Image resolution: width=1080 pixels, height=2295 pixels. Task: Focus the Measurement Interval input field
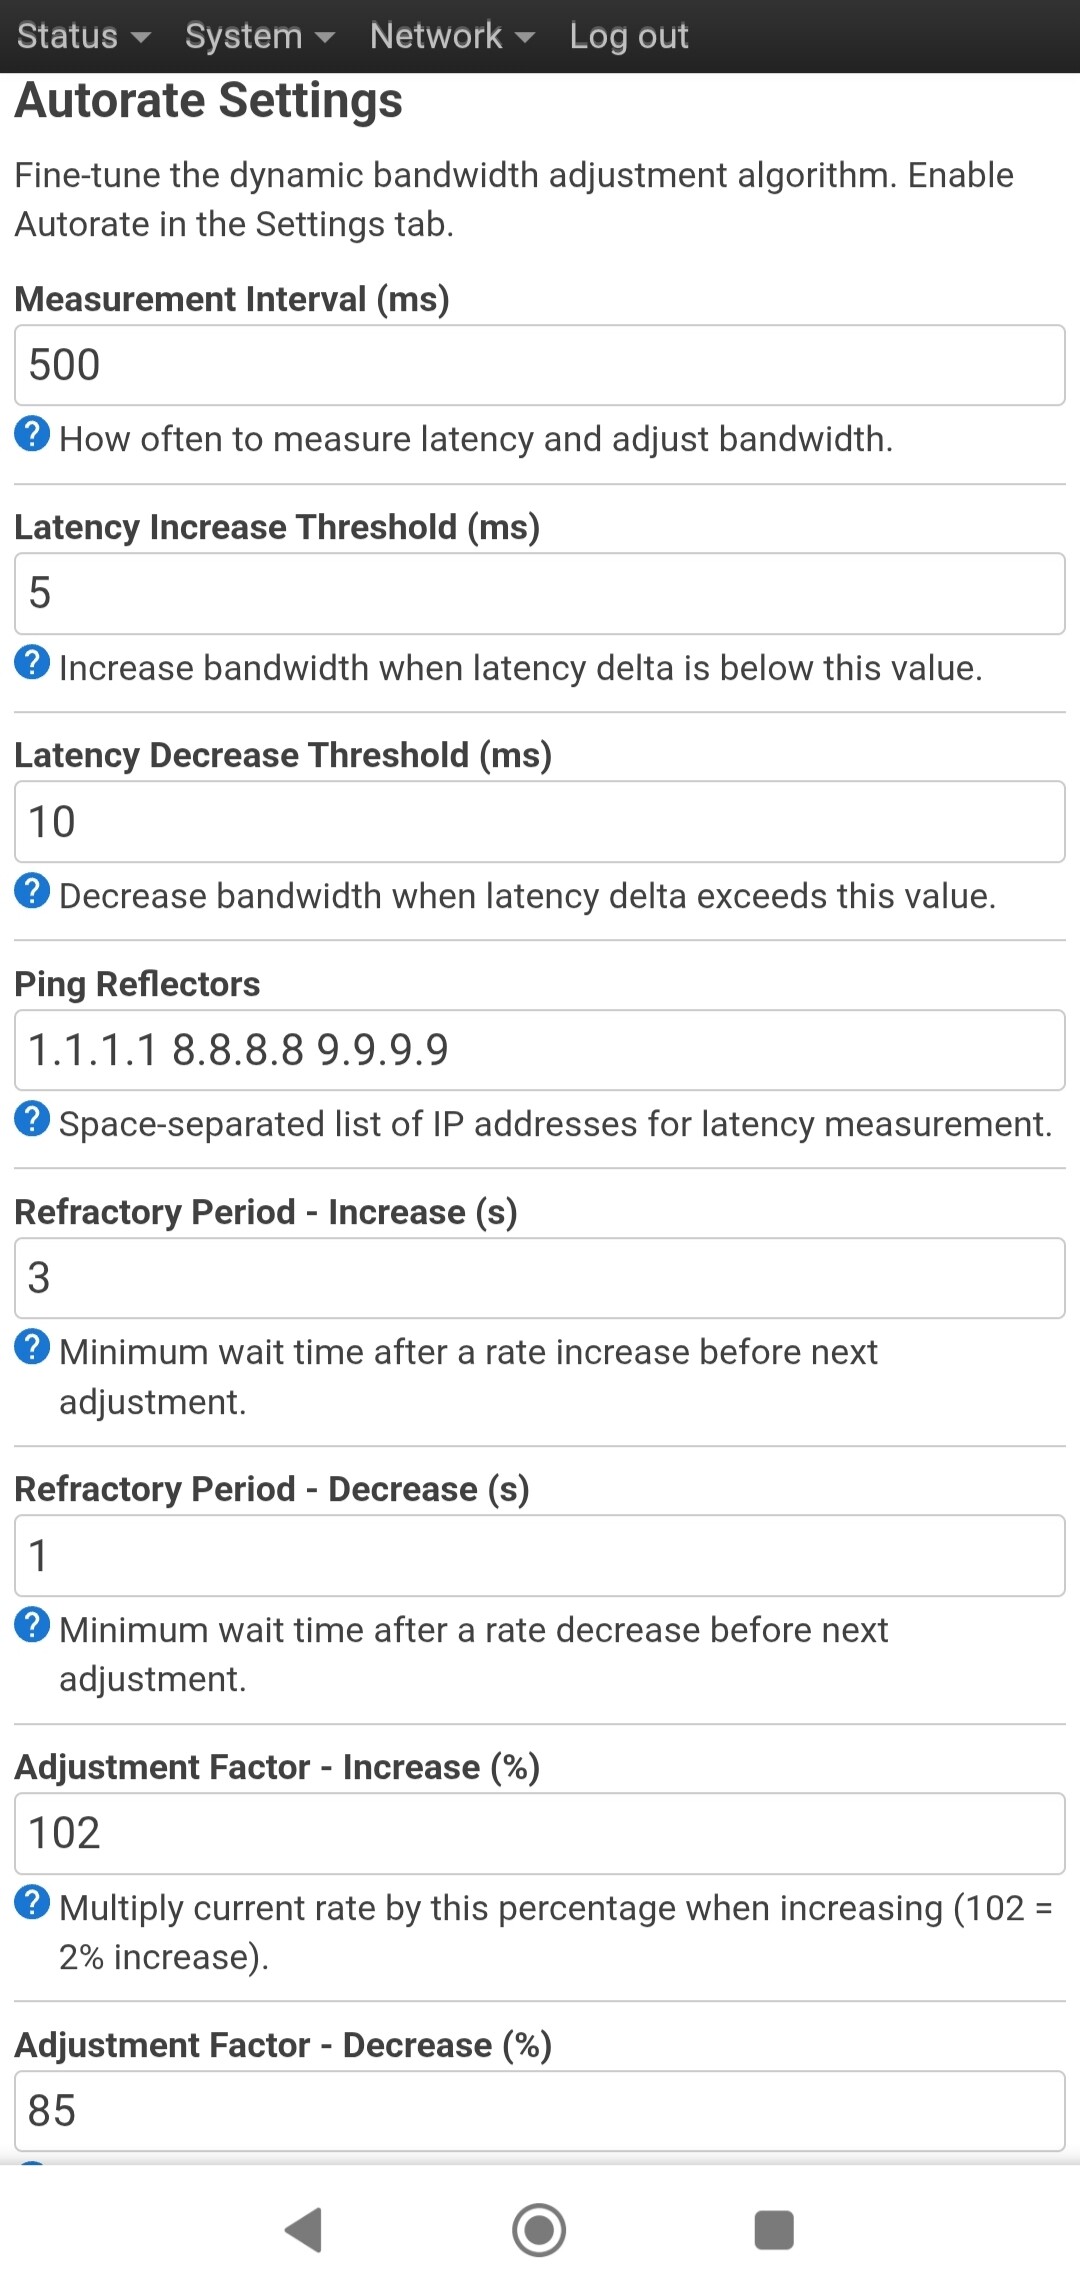point(540,365)
